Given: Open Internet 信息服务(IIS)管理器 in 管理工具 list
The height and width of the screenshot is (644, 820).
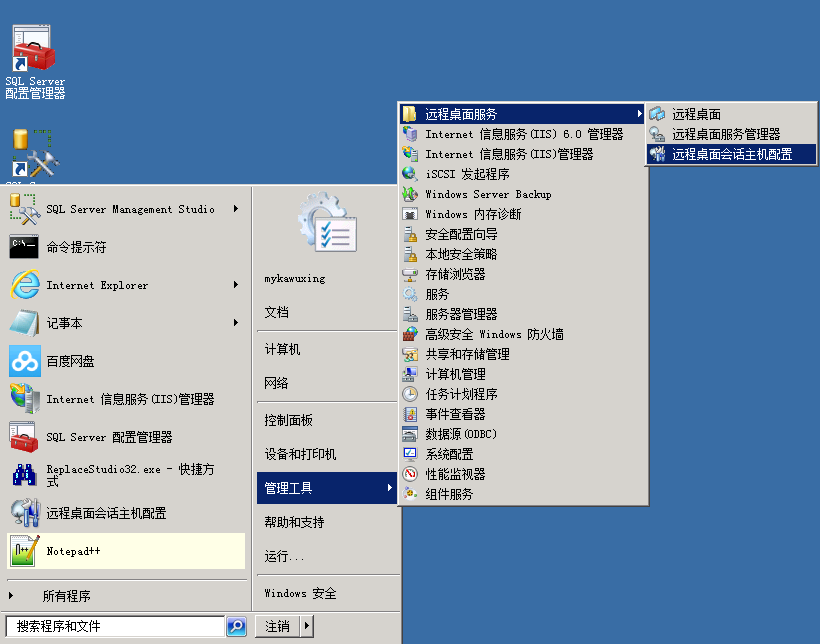Looking at the screenshot, I should [523, 154].
